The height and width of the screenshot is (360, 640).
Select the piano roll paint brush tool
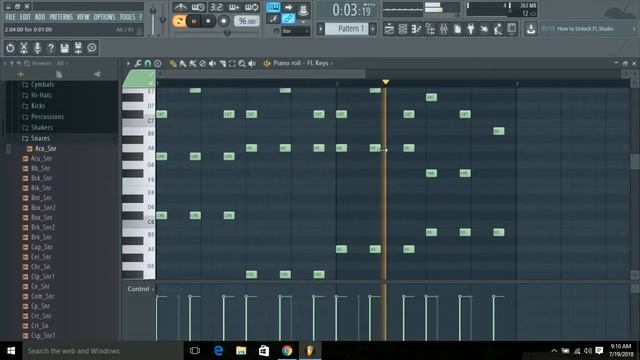coord(183,63)
